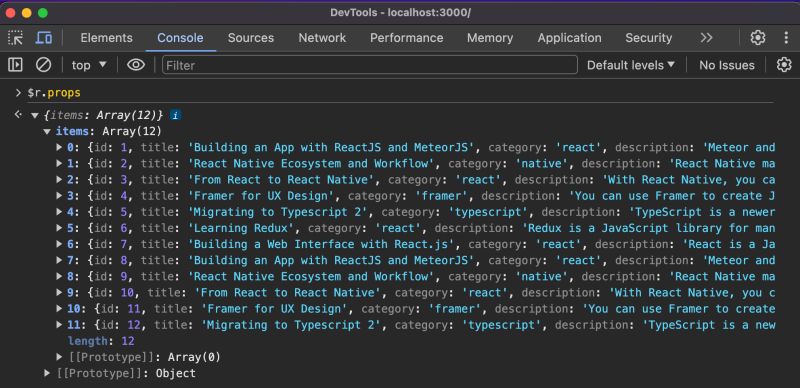Screen dimensions: 800x388
Task: Show more tabs double chevron
Action: [x=706, y=38]
